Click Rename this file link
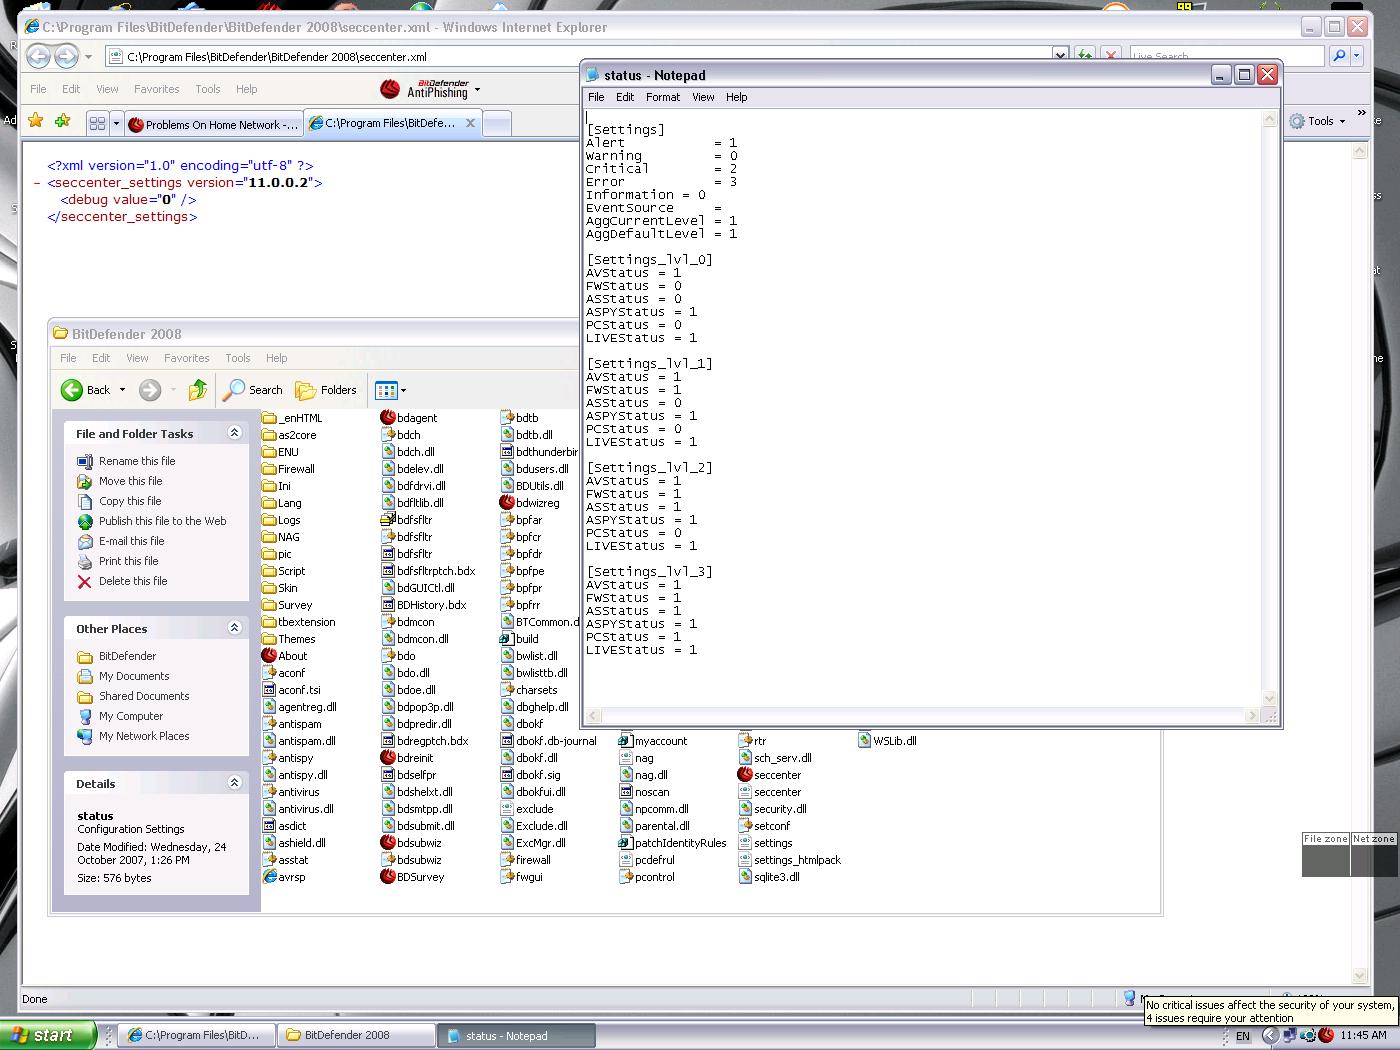Image resolution: width=1400 pixels, height=1050 pixels. (137, 461)
